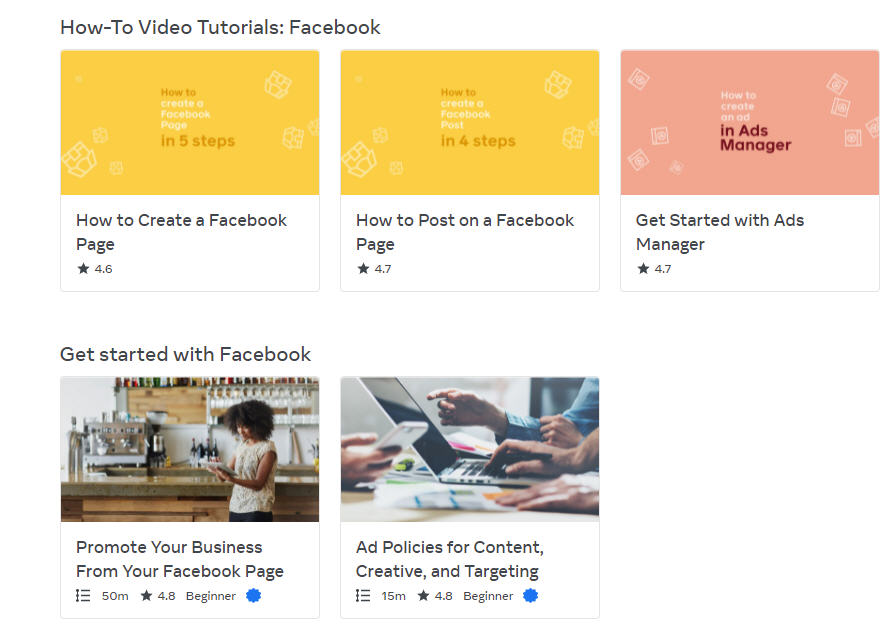Click the star icon beside 4.8 on Promote card
895x641 pixels.
[x=146, y=595]
